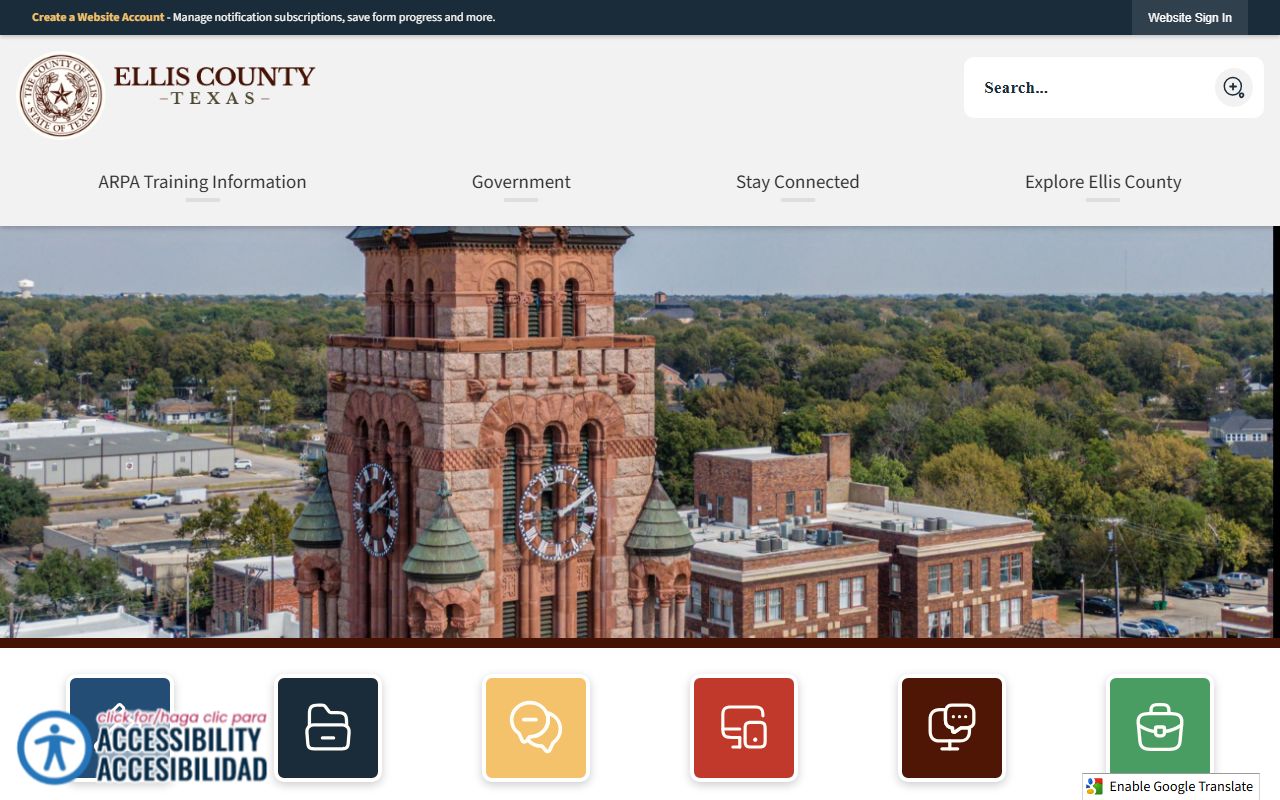This screenshot has width=1280, height=800.
Task: Click the search magnifier icon
Action: point(1233,88)
